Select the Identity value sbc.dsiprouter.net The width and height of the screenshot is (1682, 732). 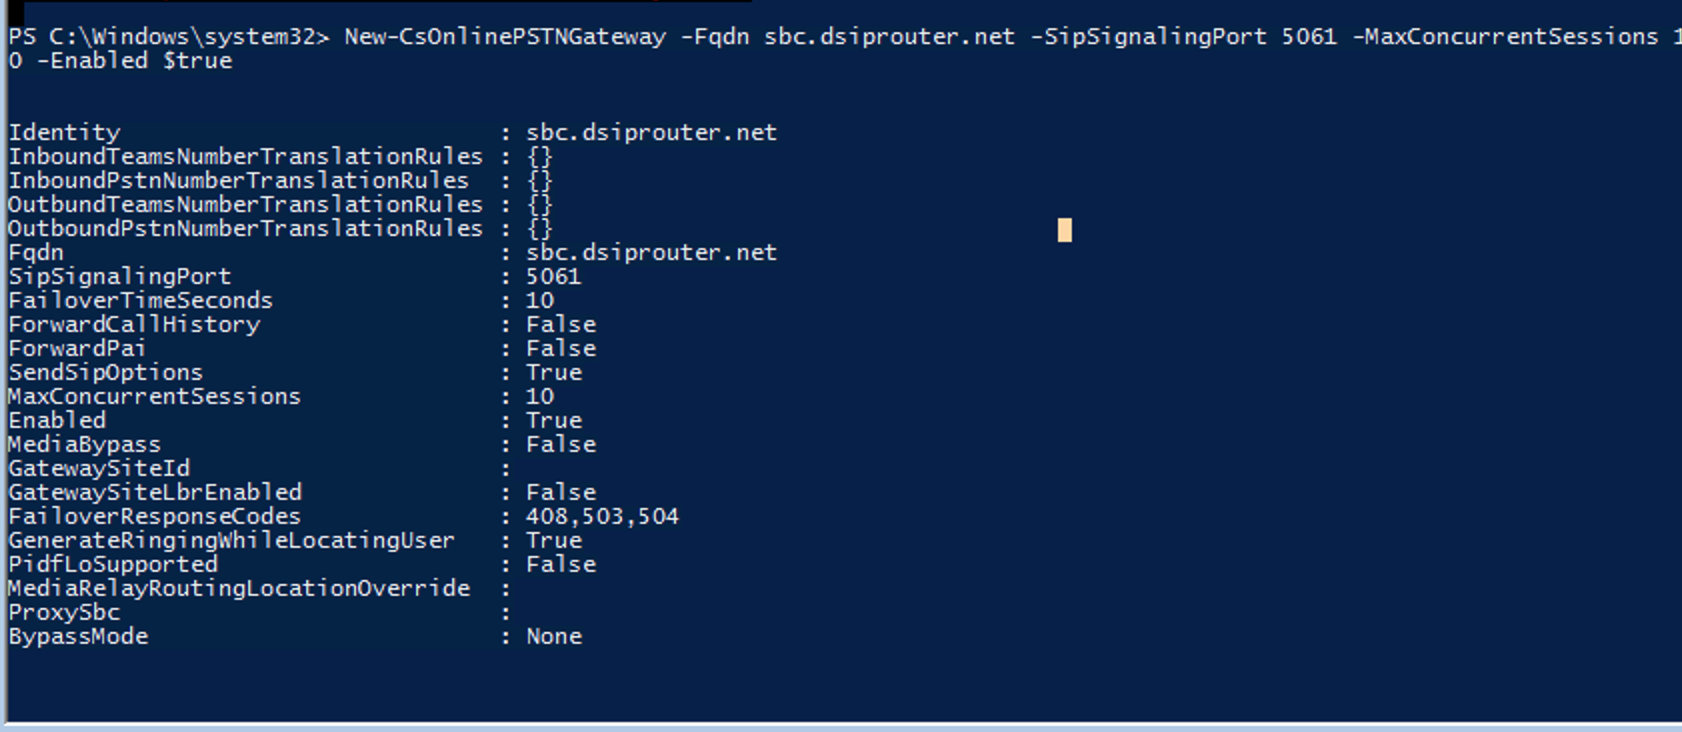pyautogui.click(x=651, y=132)
